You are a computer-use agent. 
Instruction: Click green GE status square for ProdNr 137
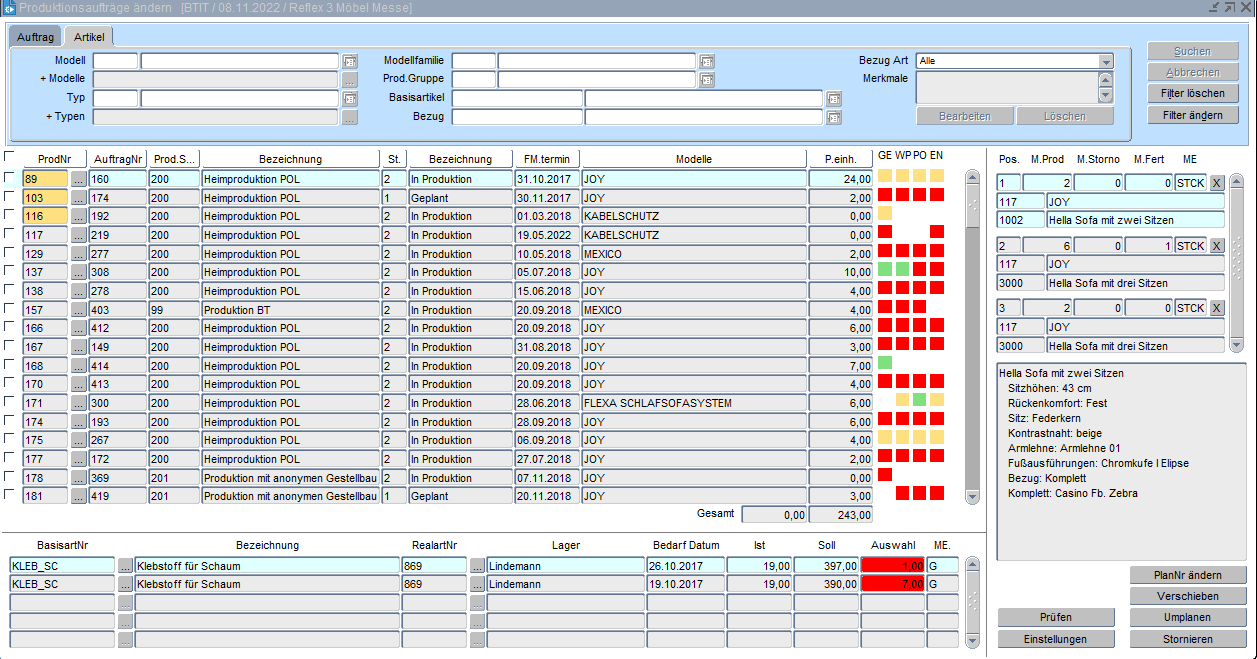pyautogui.click(x=885, y=270)
